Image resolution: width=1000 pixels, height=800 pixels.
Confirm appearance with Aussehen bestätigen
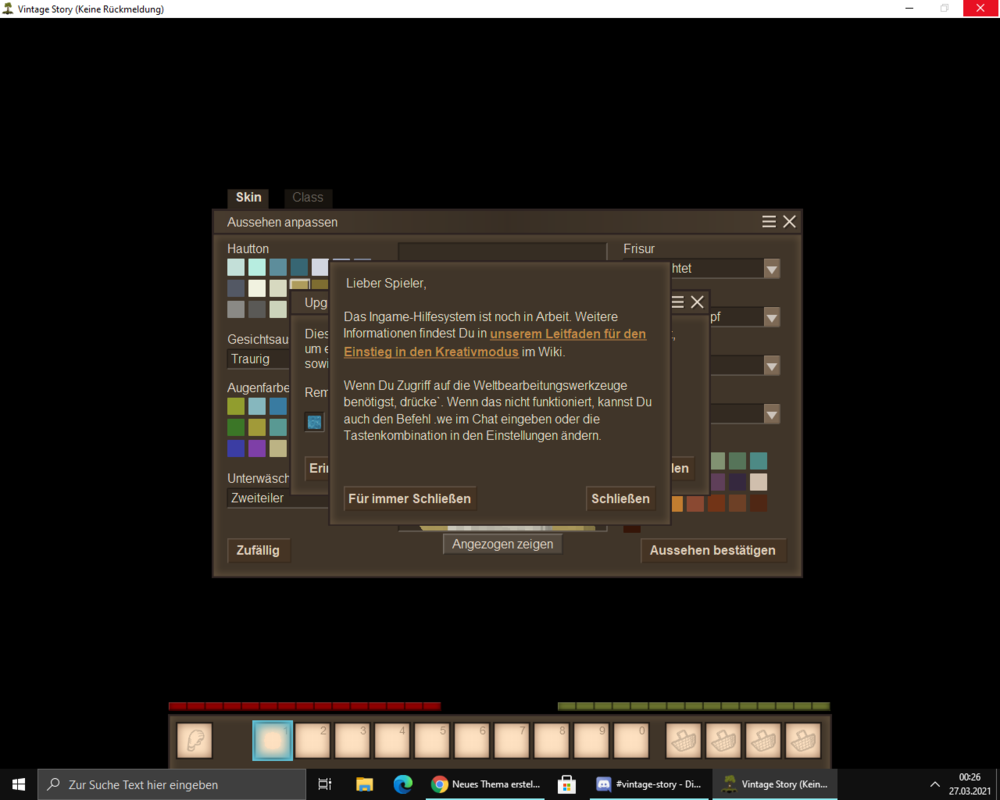point(713,550)
